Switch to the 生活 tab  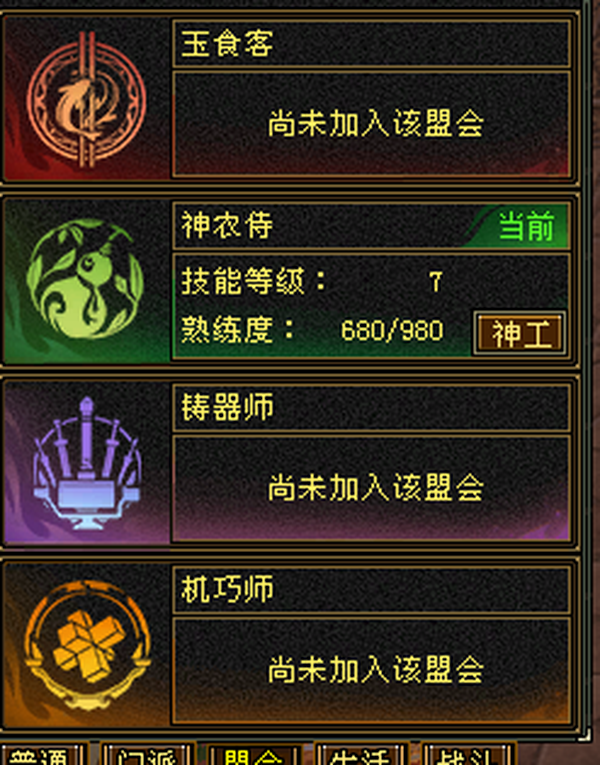coord(361,755)
